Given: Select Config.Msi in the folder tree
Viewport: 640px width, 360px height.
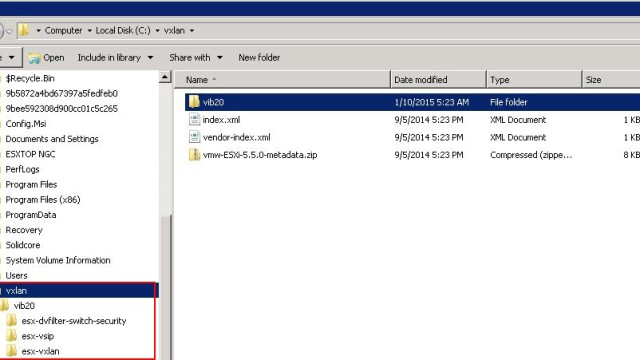Looking at the screenshot, I should [26, 123].
